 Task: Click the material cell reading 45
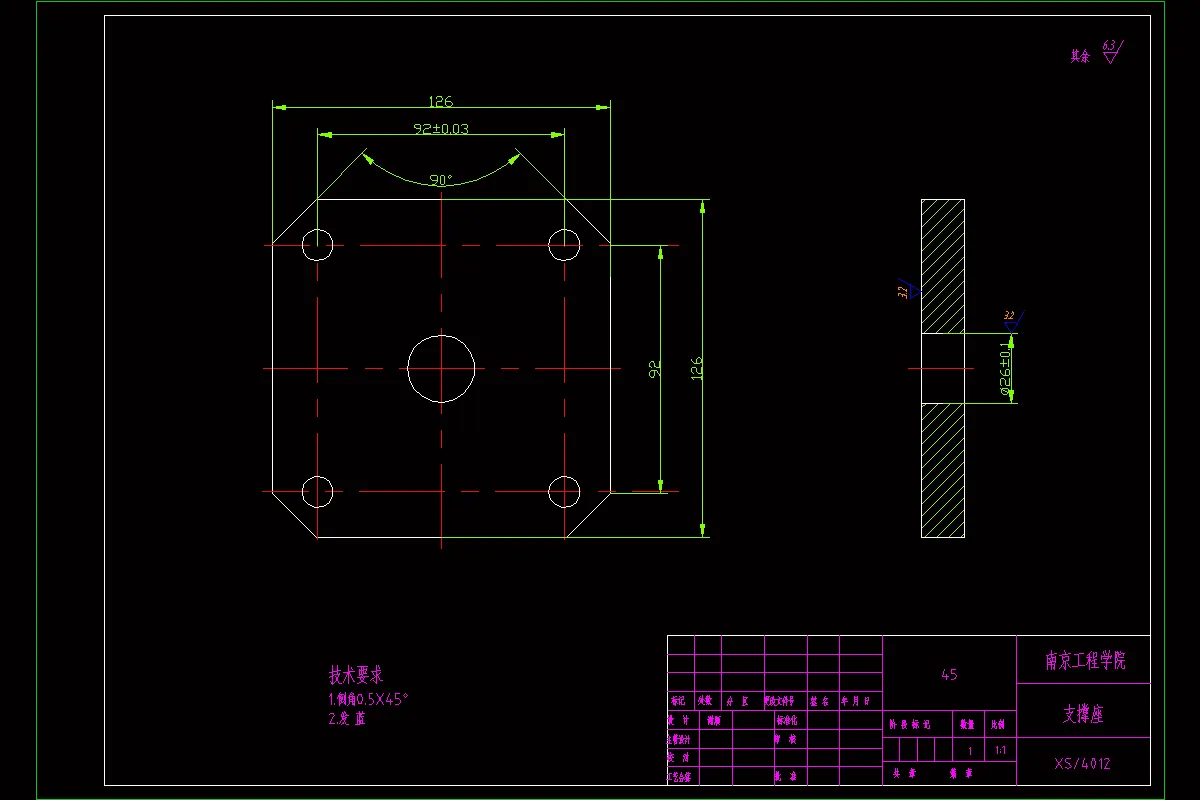(x=949, y=674)
